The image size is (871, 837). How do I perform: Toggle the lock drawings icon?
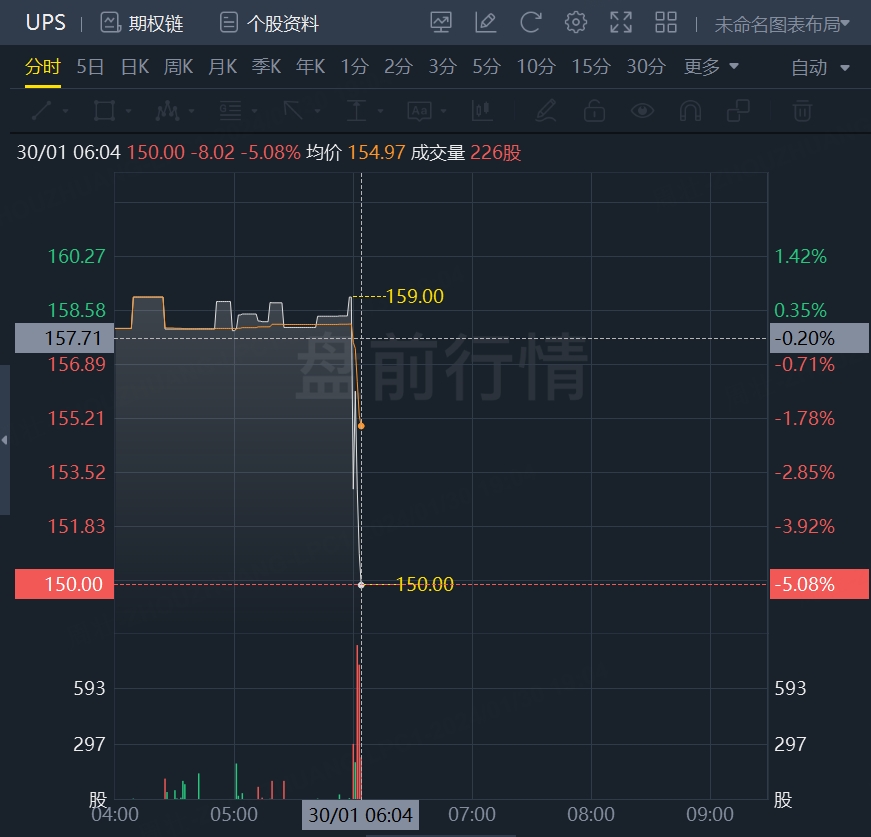tap(594, 110)
